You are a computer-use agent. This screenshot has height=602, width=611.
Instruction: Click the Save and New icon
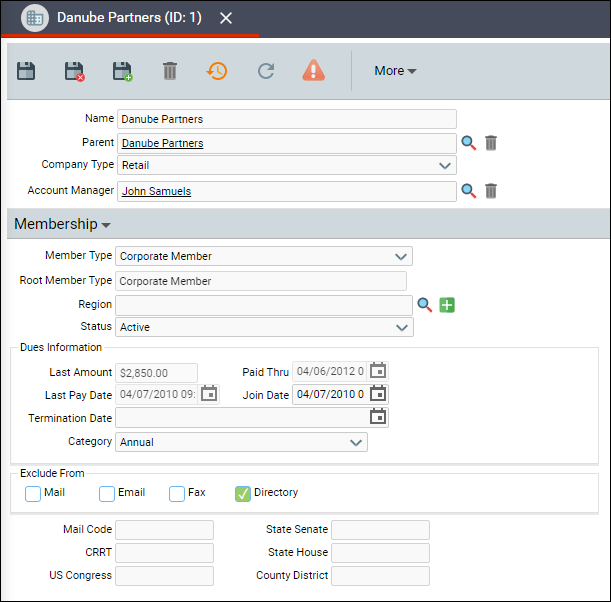[x=122, y=71]
